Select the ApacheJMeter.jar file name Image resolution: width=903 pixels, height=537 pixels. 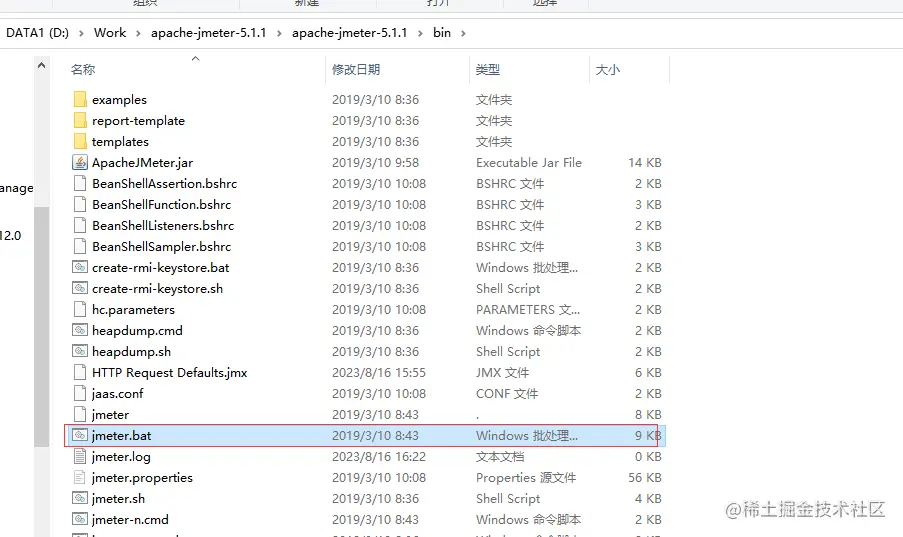coord(142,162)
